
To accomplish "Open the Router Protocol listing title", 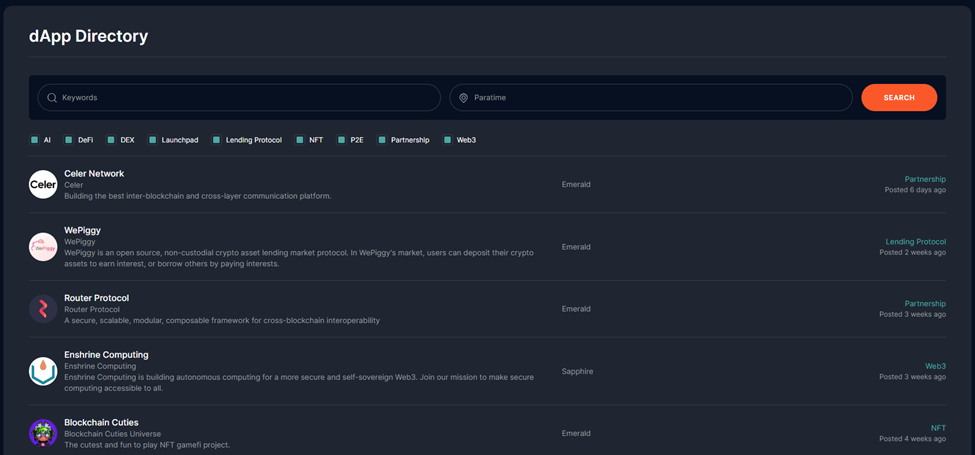I will [96, 298].
